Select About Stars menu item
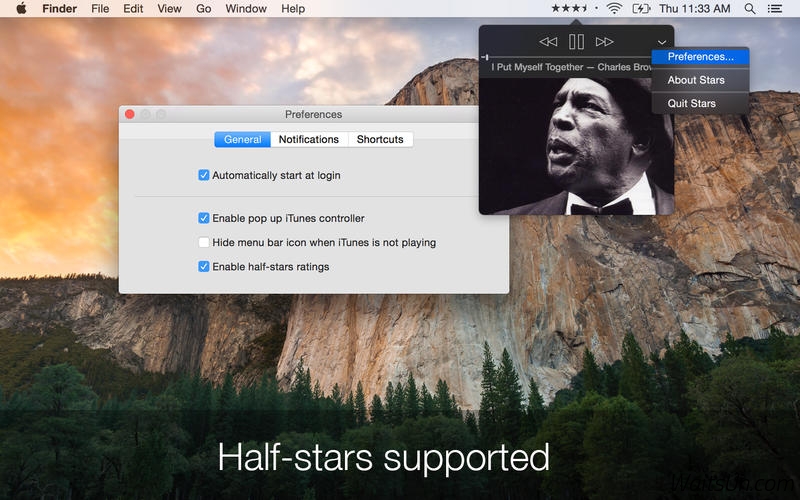800x500 pixels. (696, 80)
